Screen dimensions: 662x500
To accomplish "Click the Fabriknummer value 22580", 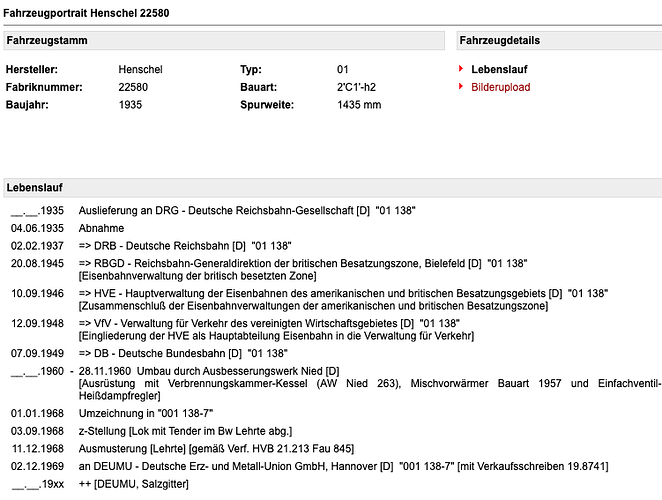I will point(133,87).
